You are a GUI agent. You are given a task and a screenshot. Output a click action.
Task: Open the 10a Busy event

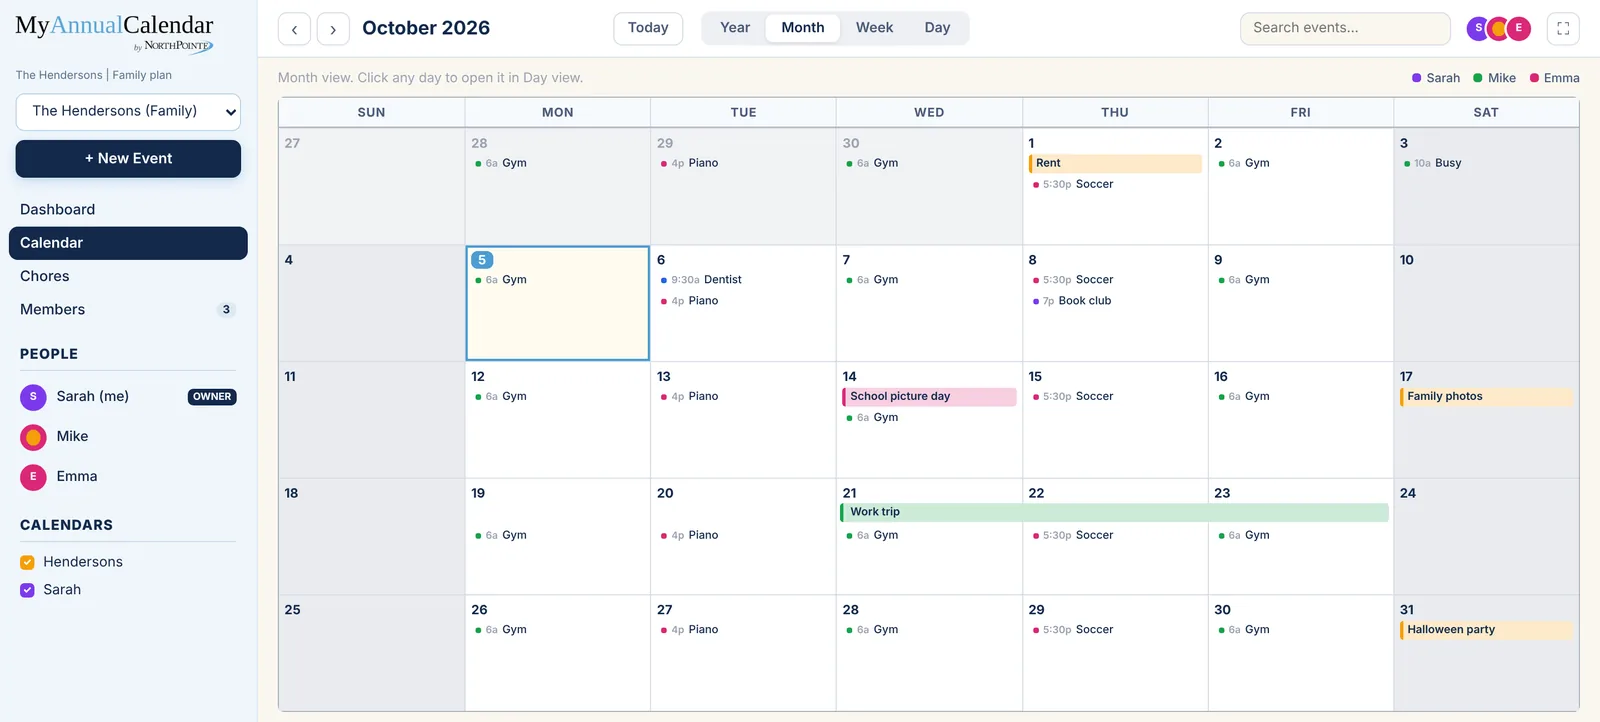pyautogui.click(x=1433, y=163)
